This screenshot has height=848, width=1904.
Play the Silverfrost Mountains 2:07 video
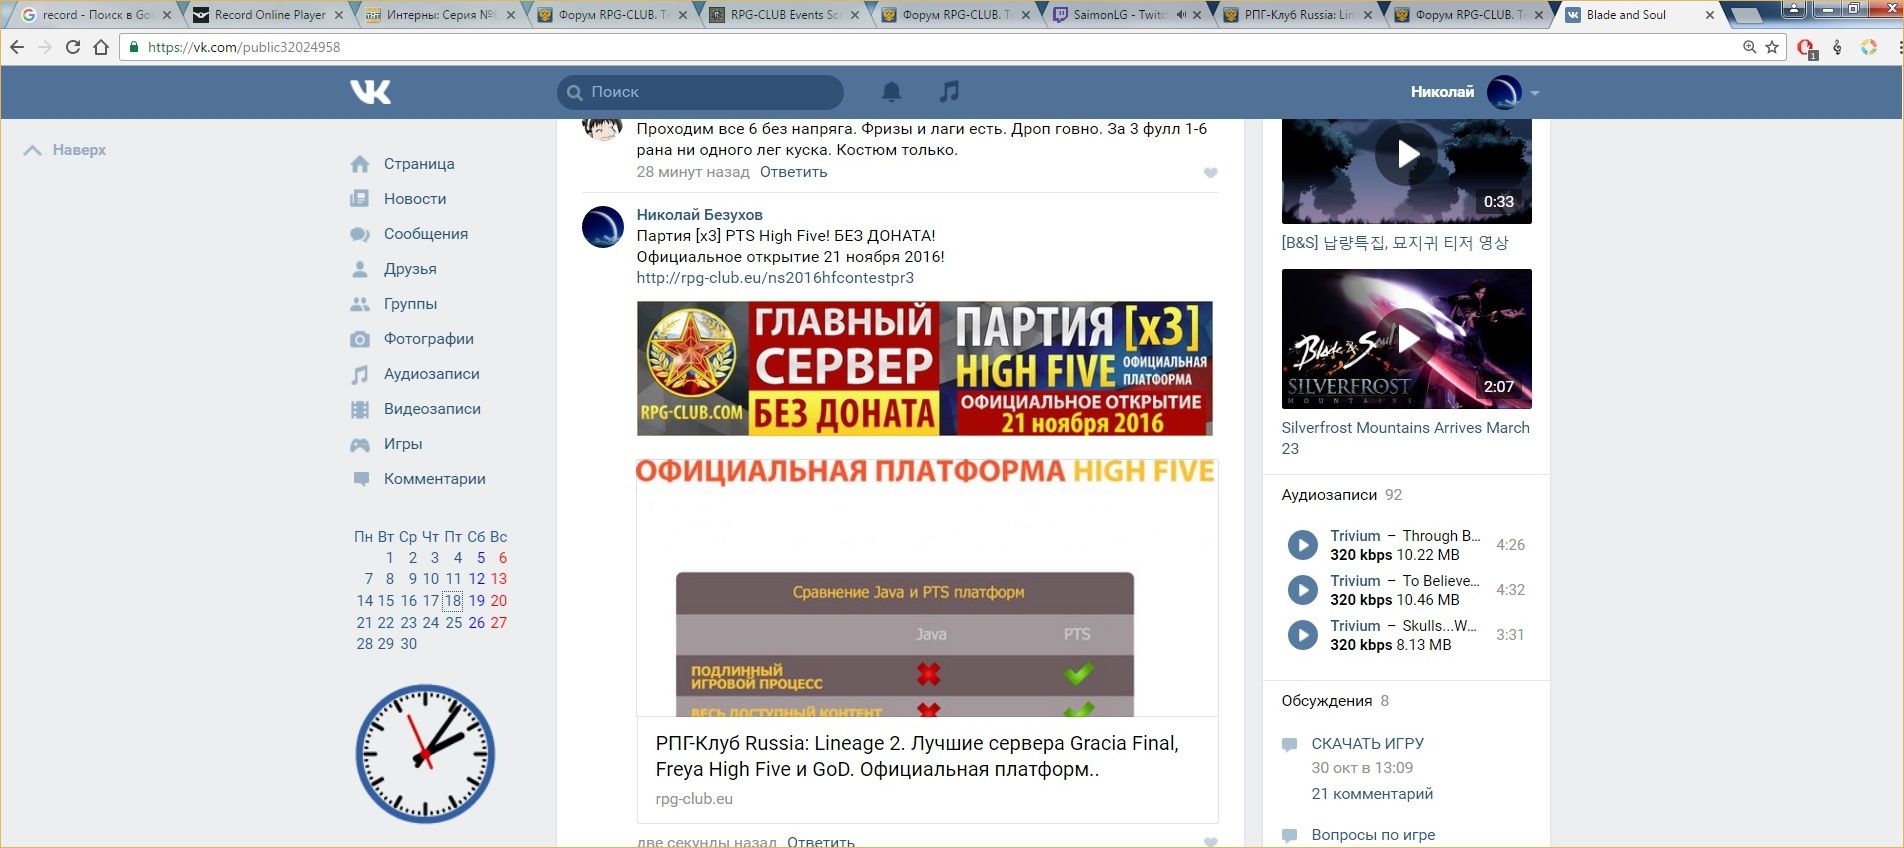[x=1407, y=339]
